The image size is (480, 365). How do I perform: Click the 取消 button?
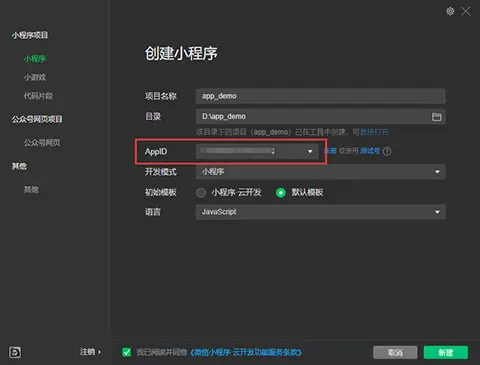395,352
